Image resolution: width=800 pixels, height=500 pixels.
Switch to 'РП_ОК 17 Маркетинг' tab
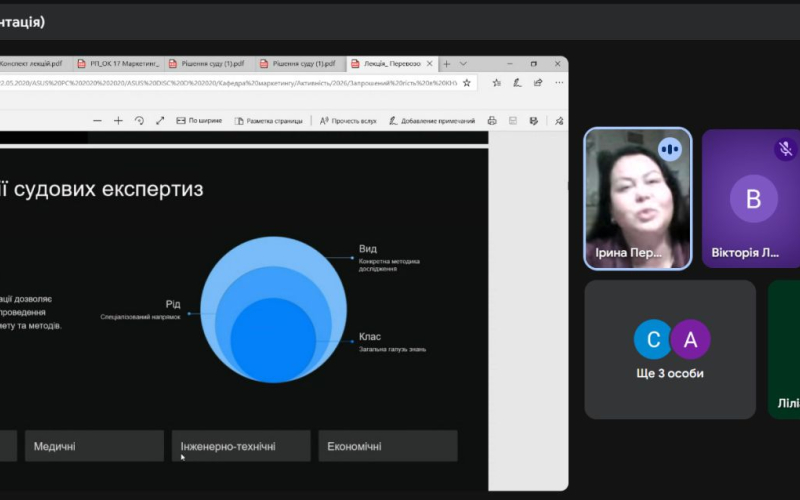point(120,64)
